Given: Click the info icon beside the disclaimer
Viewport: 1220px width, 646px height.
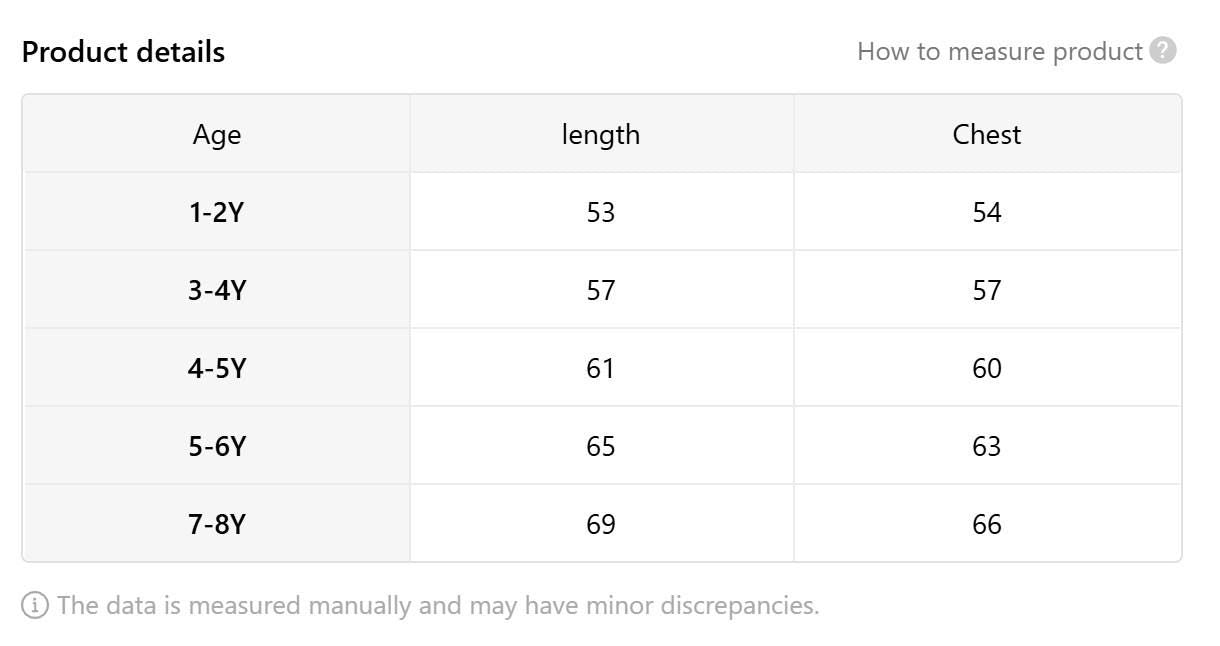Looking at the screenshot, I should point(35,605).
